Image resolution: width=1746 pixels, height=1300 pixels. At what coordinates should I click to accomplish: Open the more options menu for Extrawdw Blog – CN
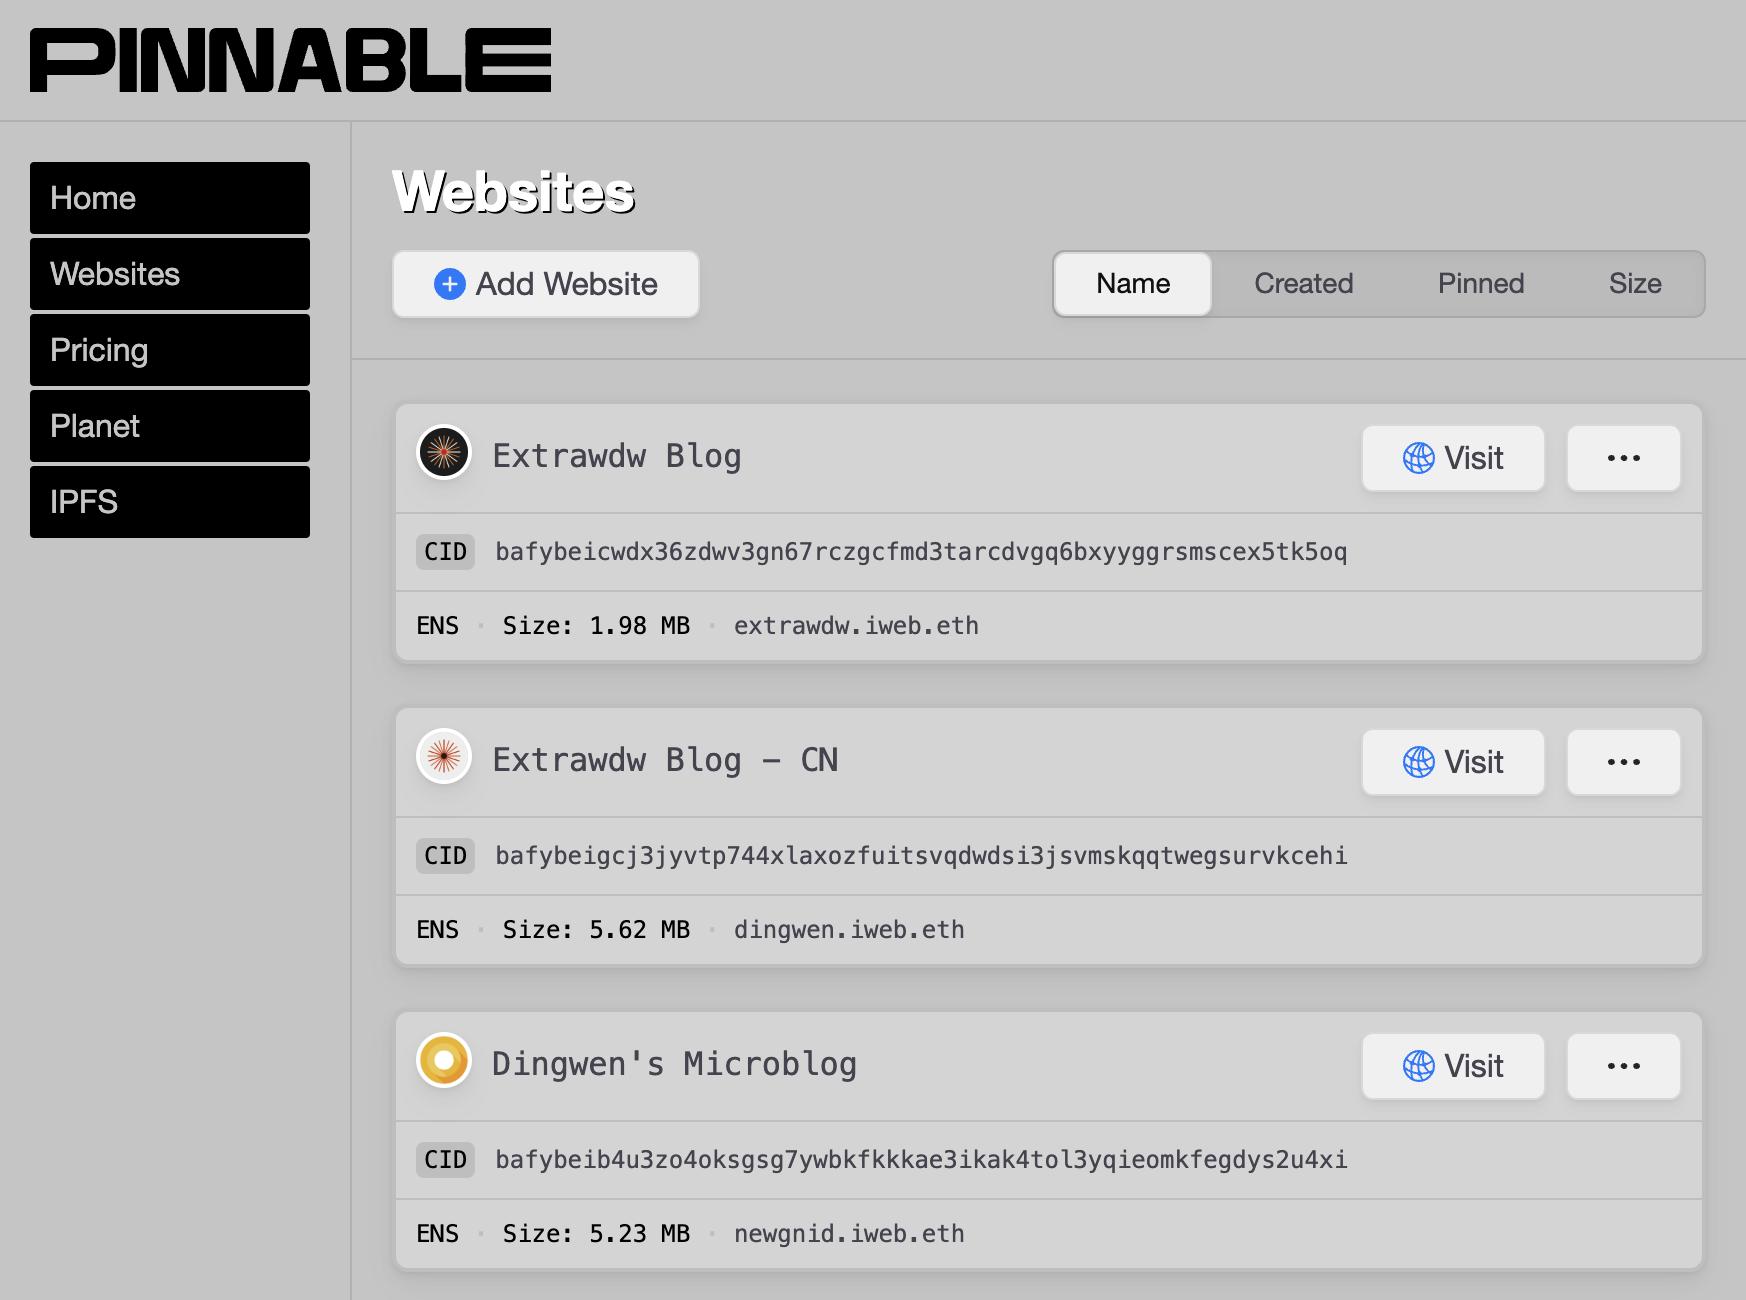point(1623,762)
